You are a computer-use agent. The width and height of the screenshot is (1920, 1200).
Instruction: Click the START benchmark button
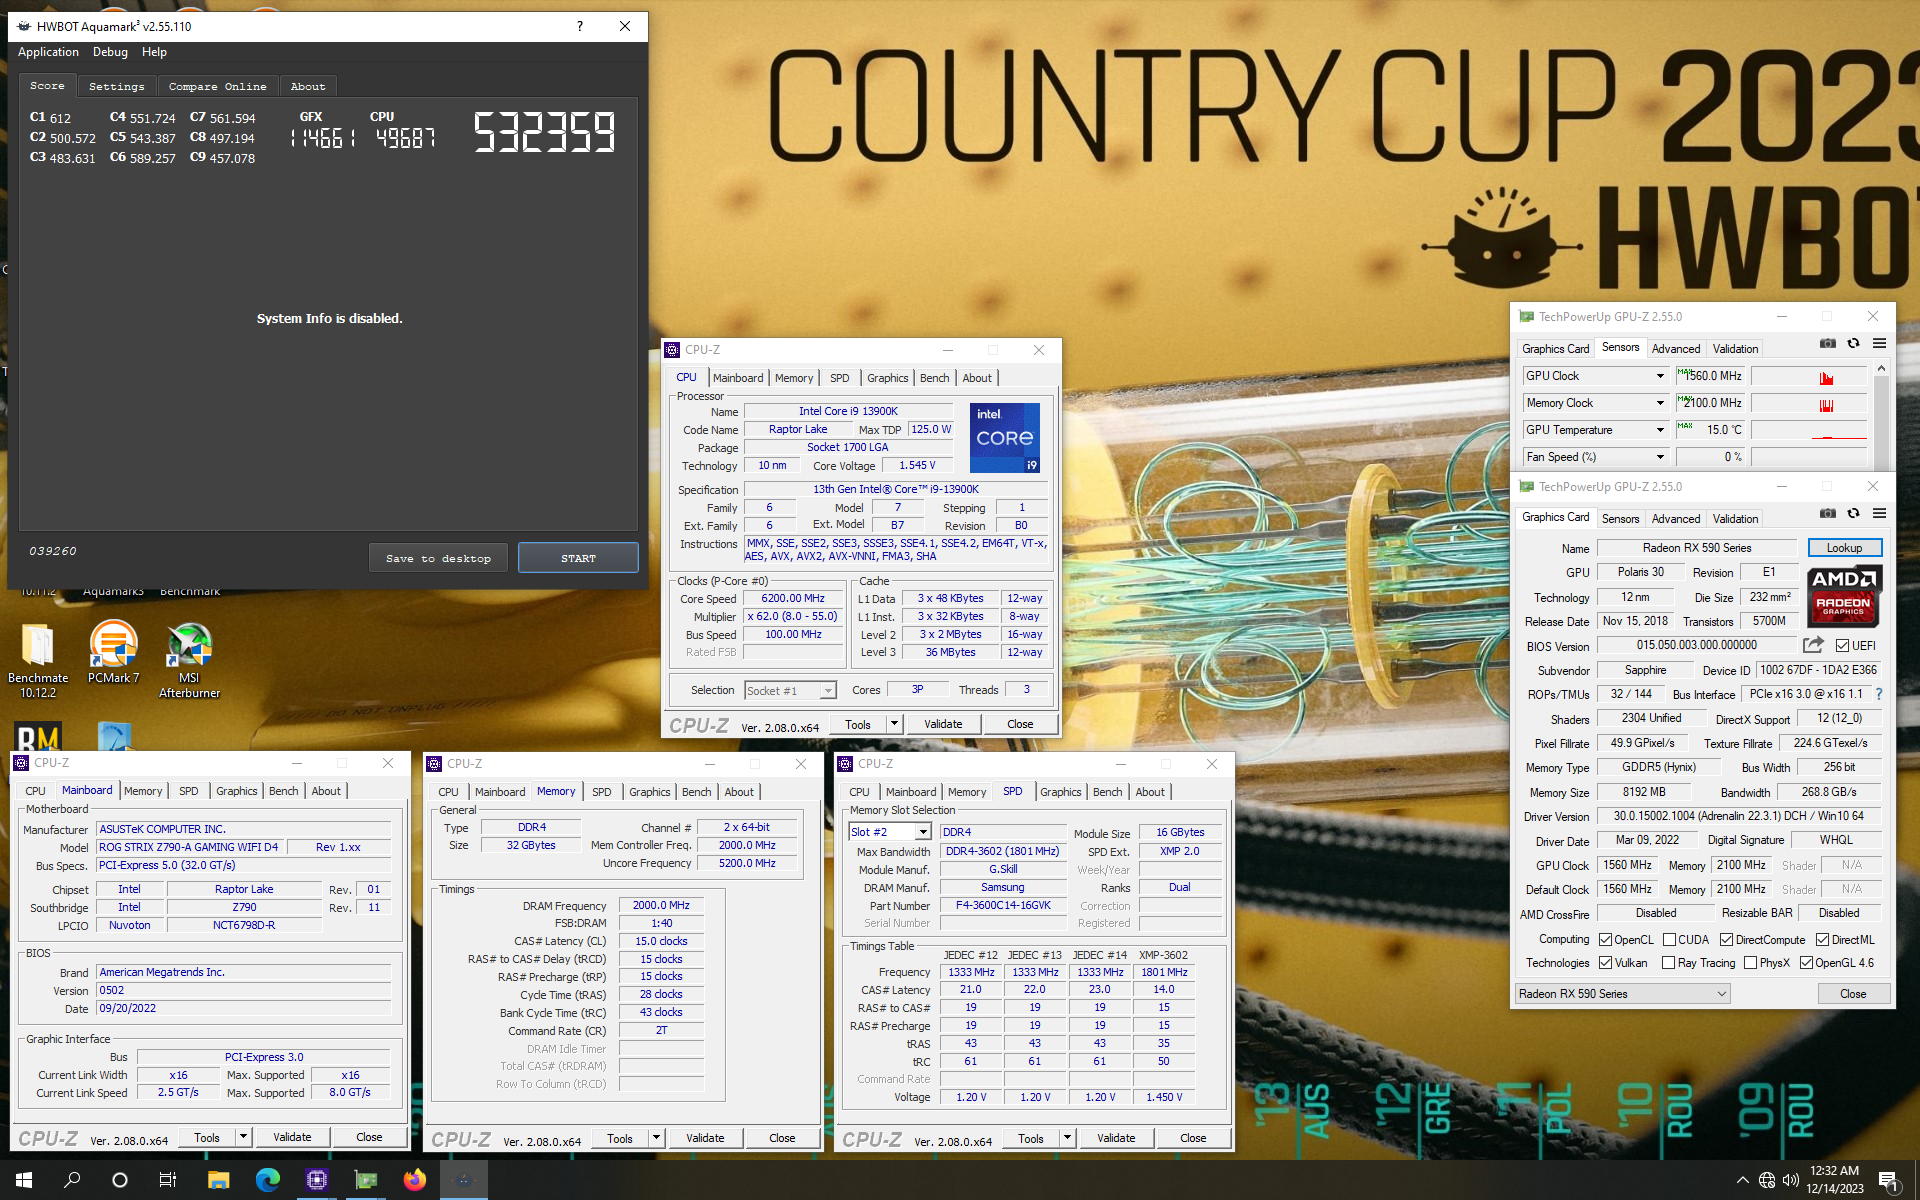pyautogui.click(x=578, y=558)
